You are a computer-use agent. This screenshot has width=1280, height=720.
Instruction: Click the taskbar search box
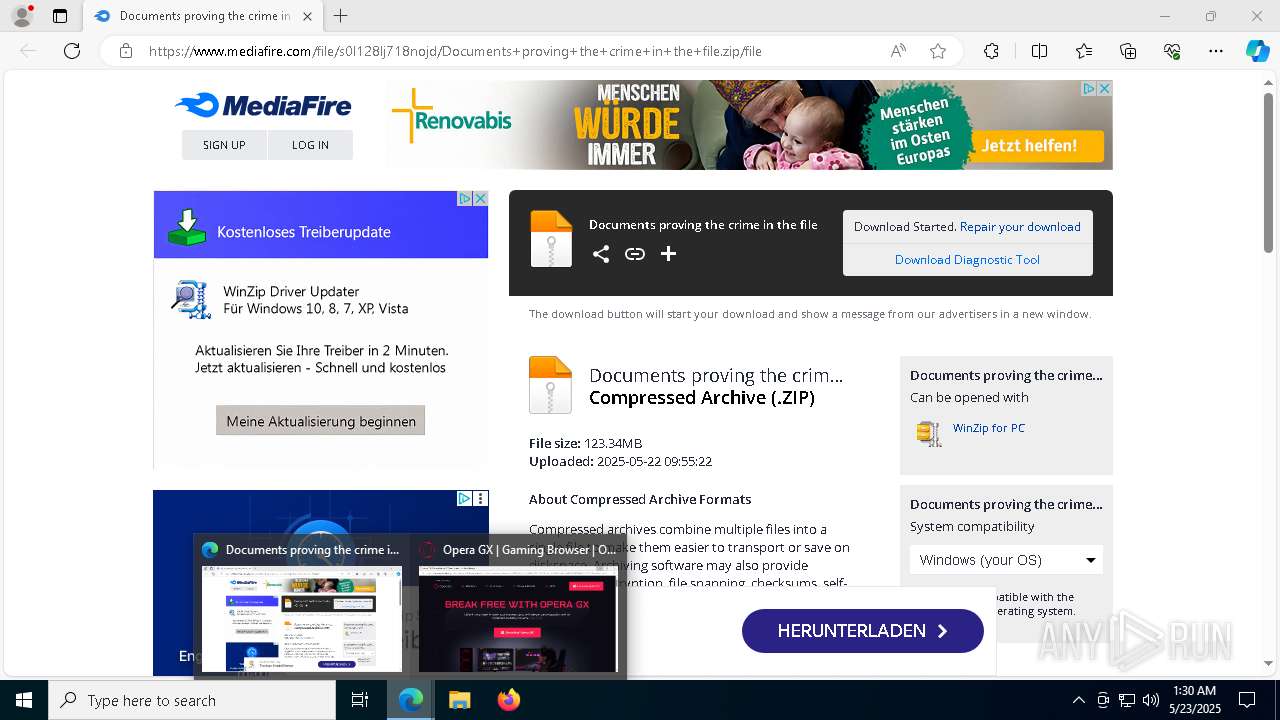pos(192,700)
